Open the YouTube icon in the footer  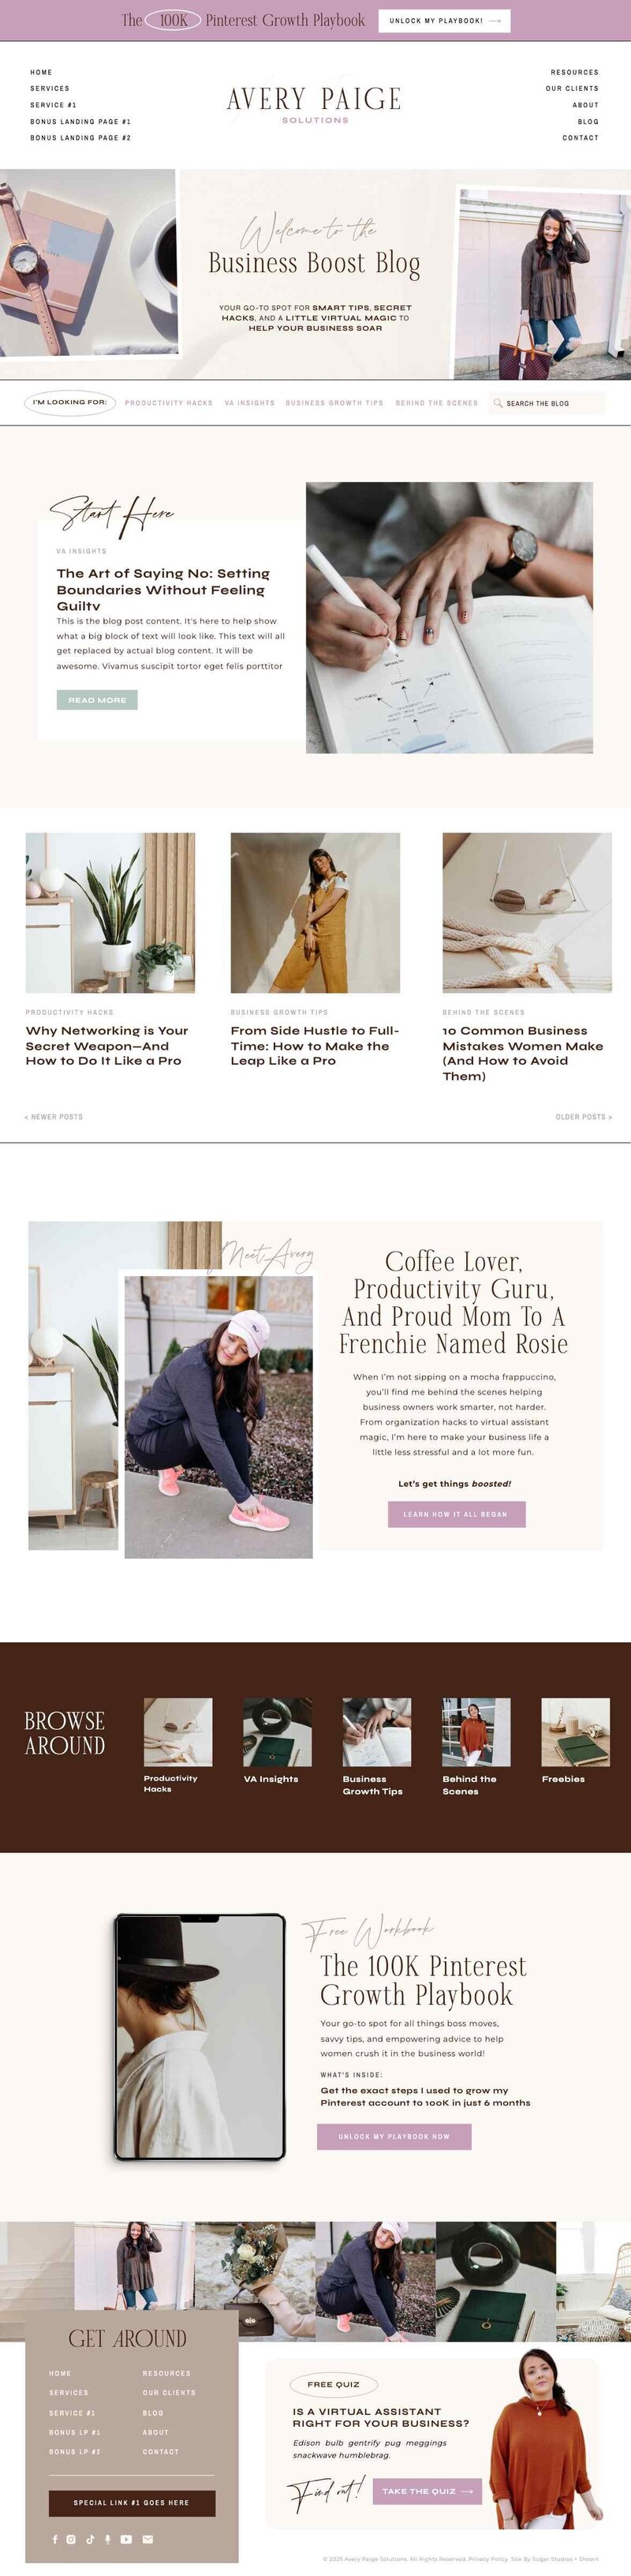click(x=126, y=2539)
